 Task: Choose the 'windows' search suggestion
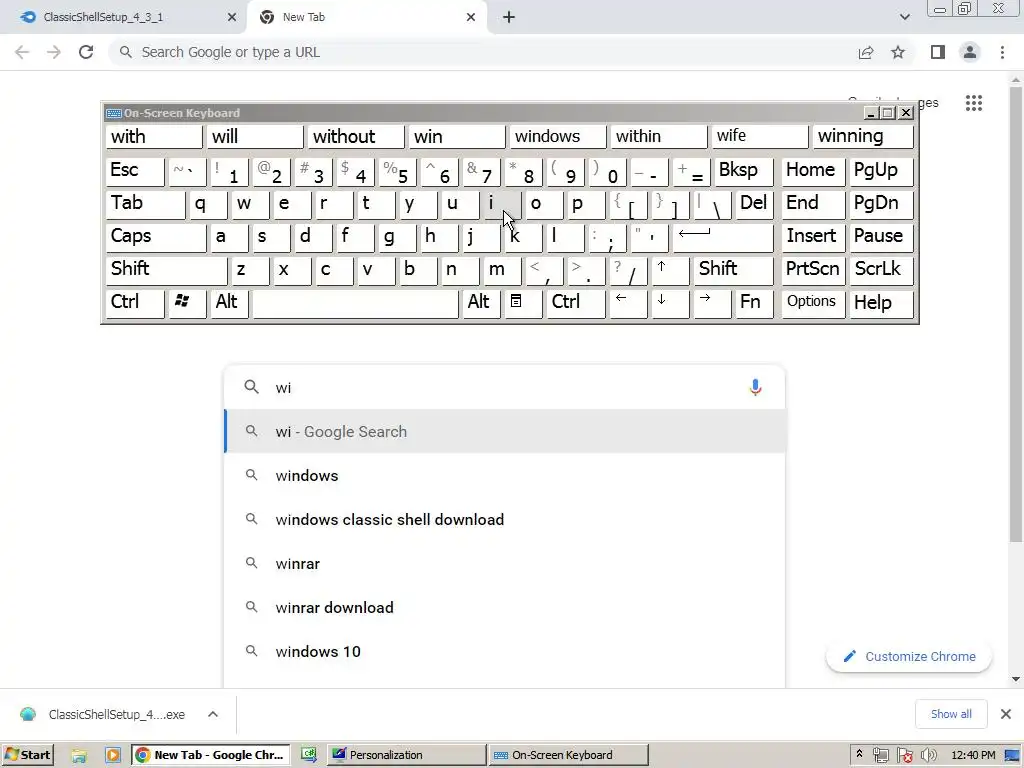504,475
